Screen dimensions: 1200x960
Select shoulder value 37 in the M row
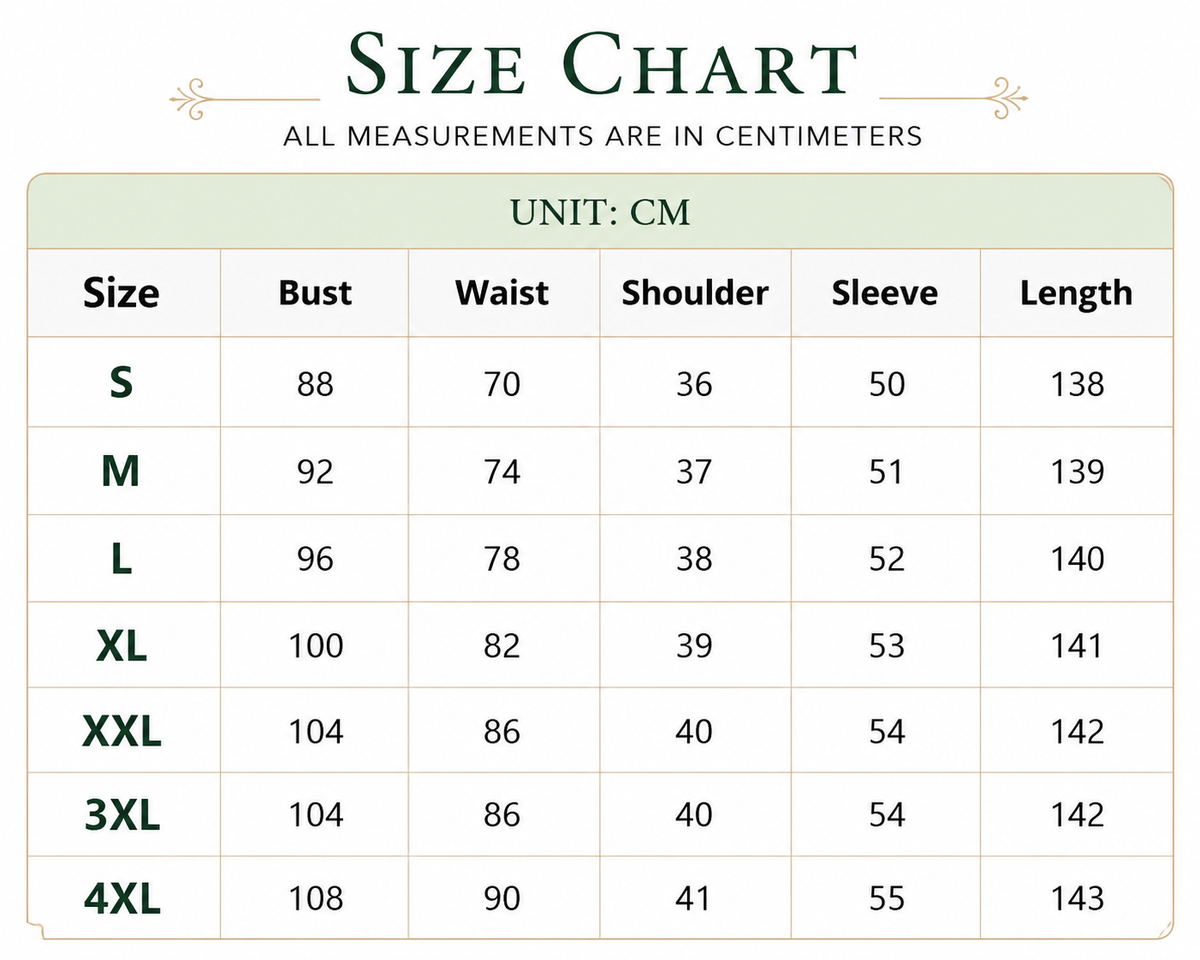694,471
